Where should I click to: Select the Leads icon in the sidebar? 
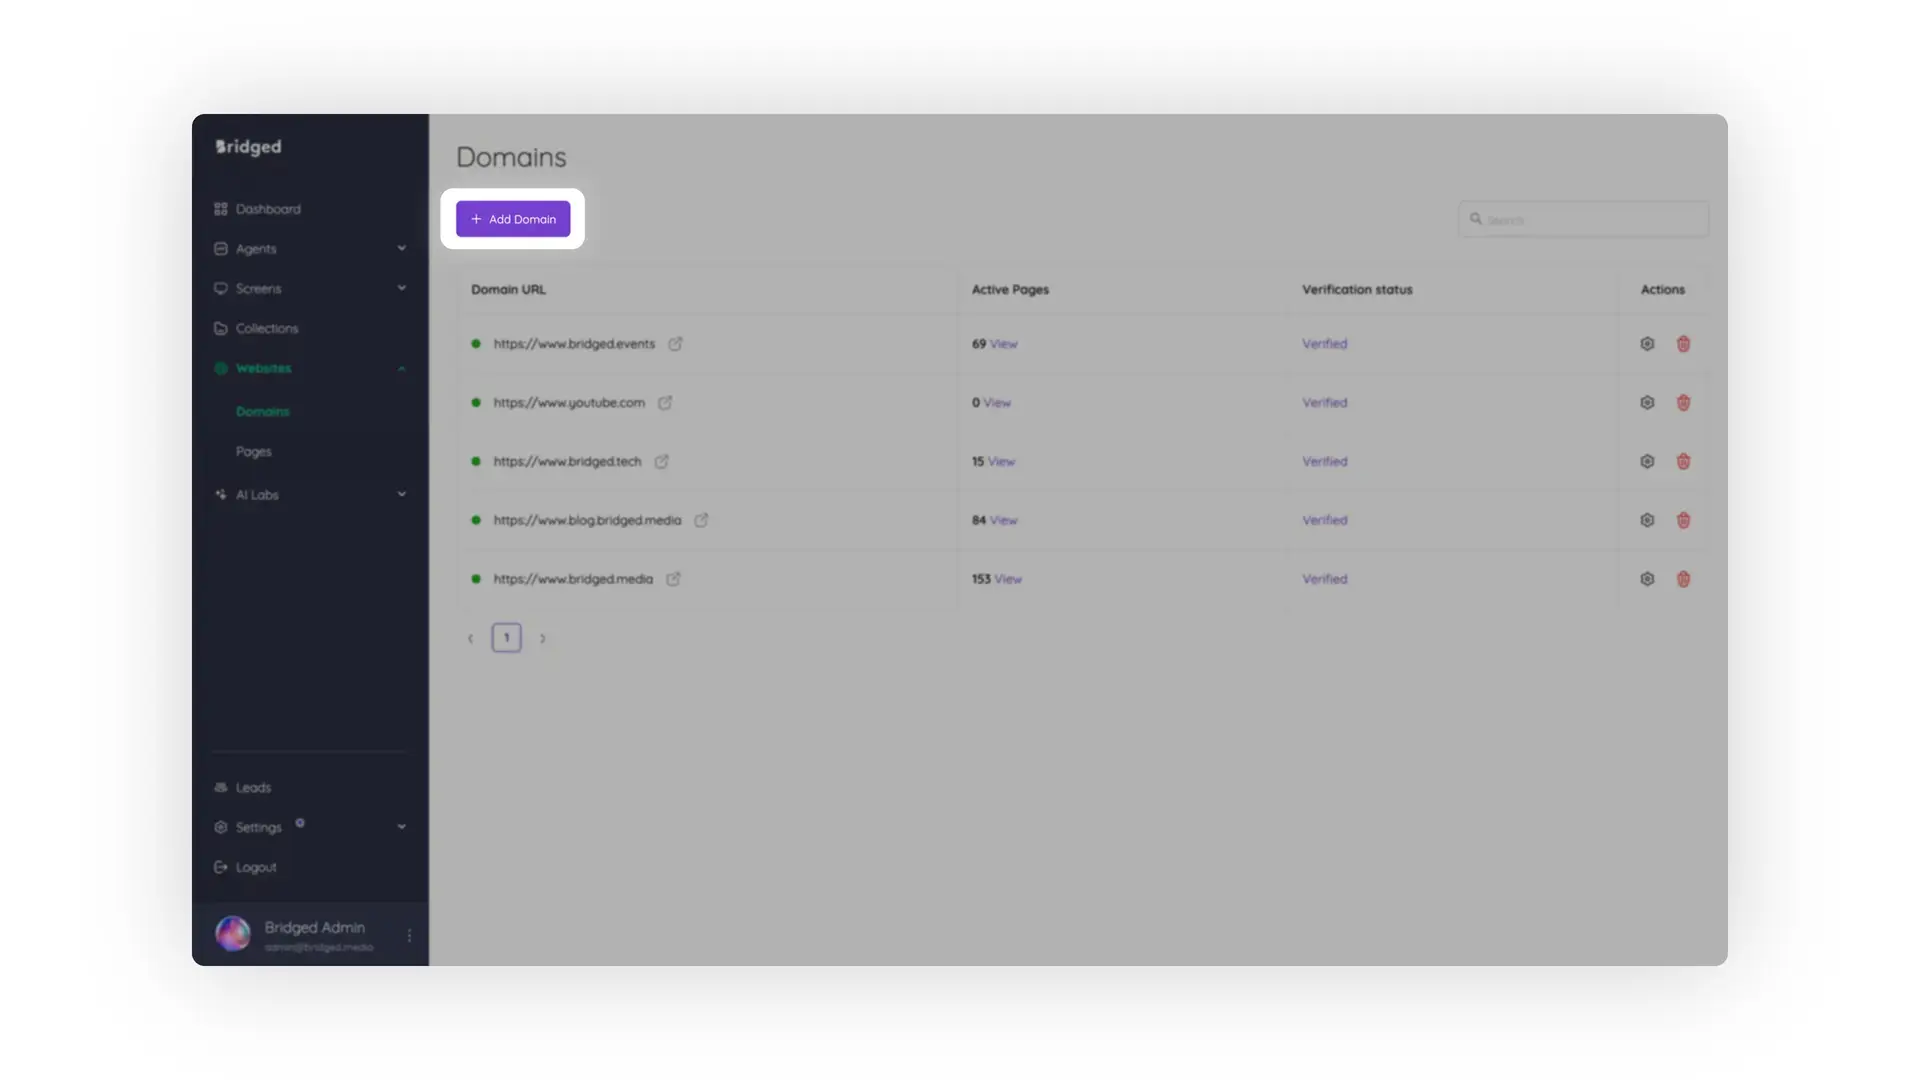(x=221, y=787)
